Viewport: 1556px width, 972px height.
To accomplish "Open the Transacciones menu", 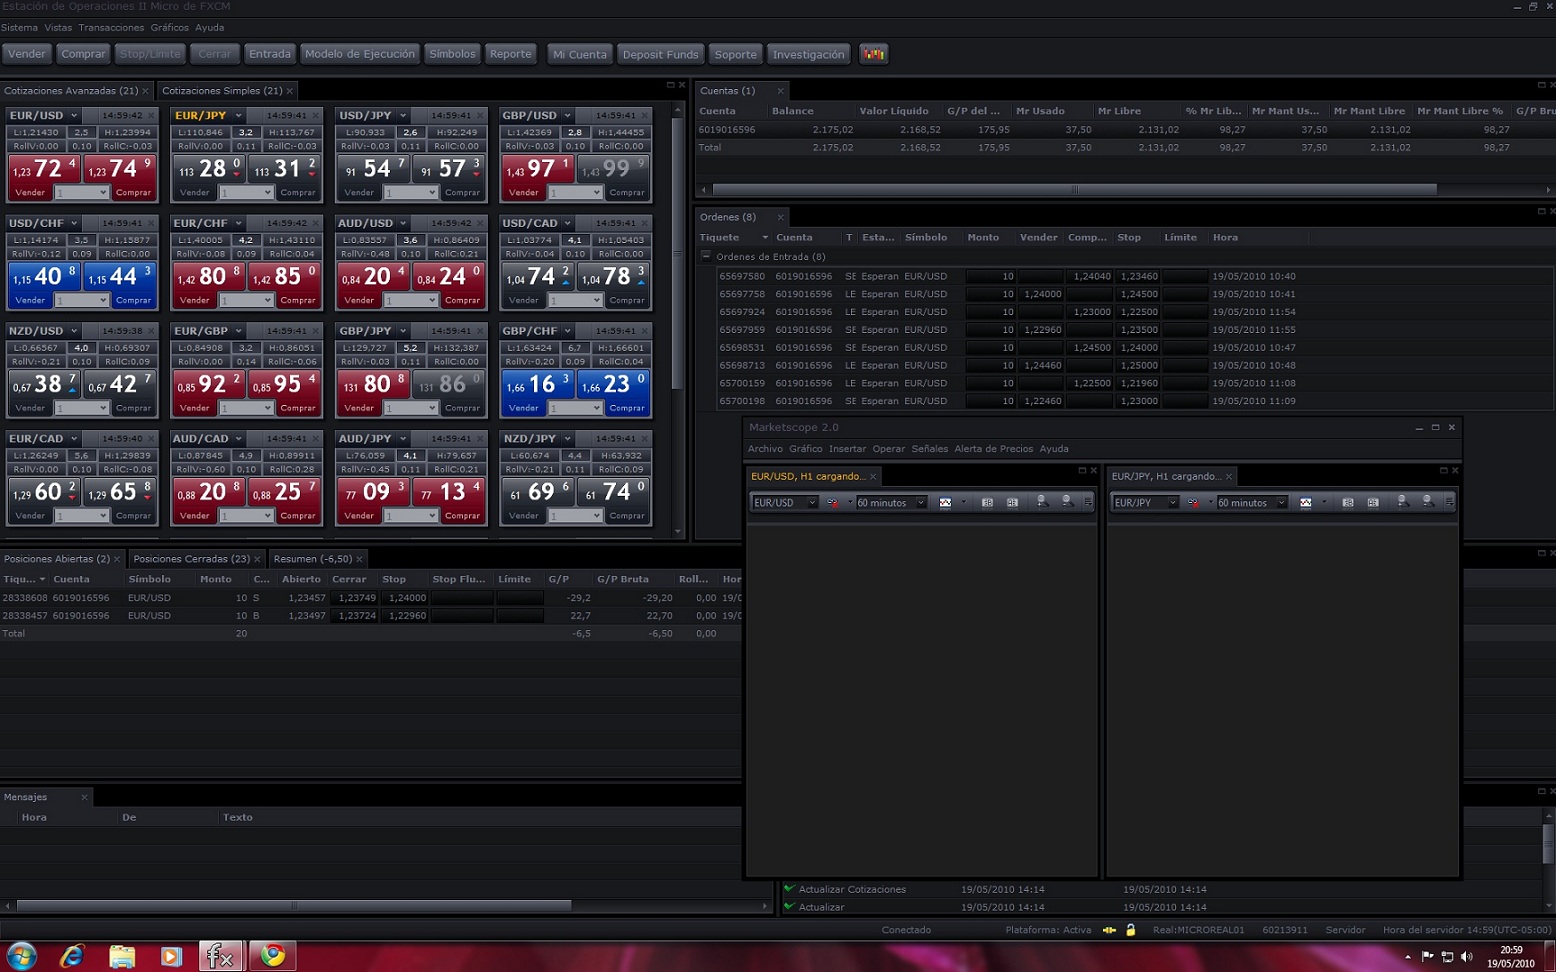I will [111, 28].
